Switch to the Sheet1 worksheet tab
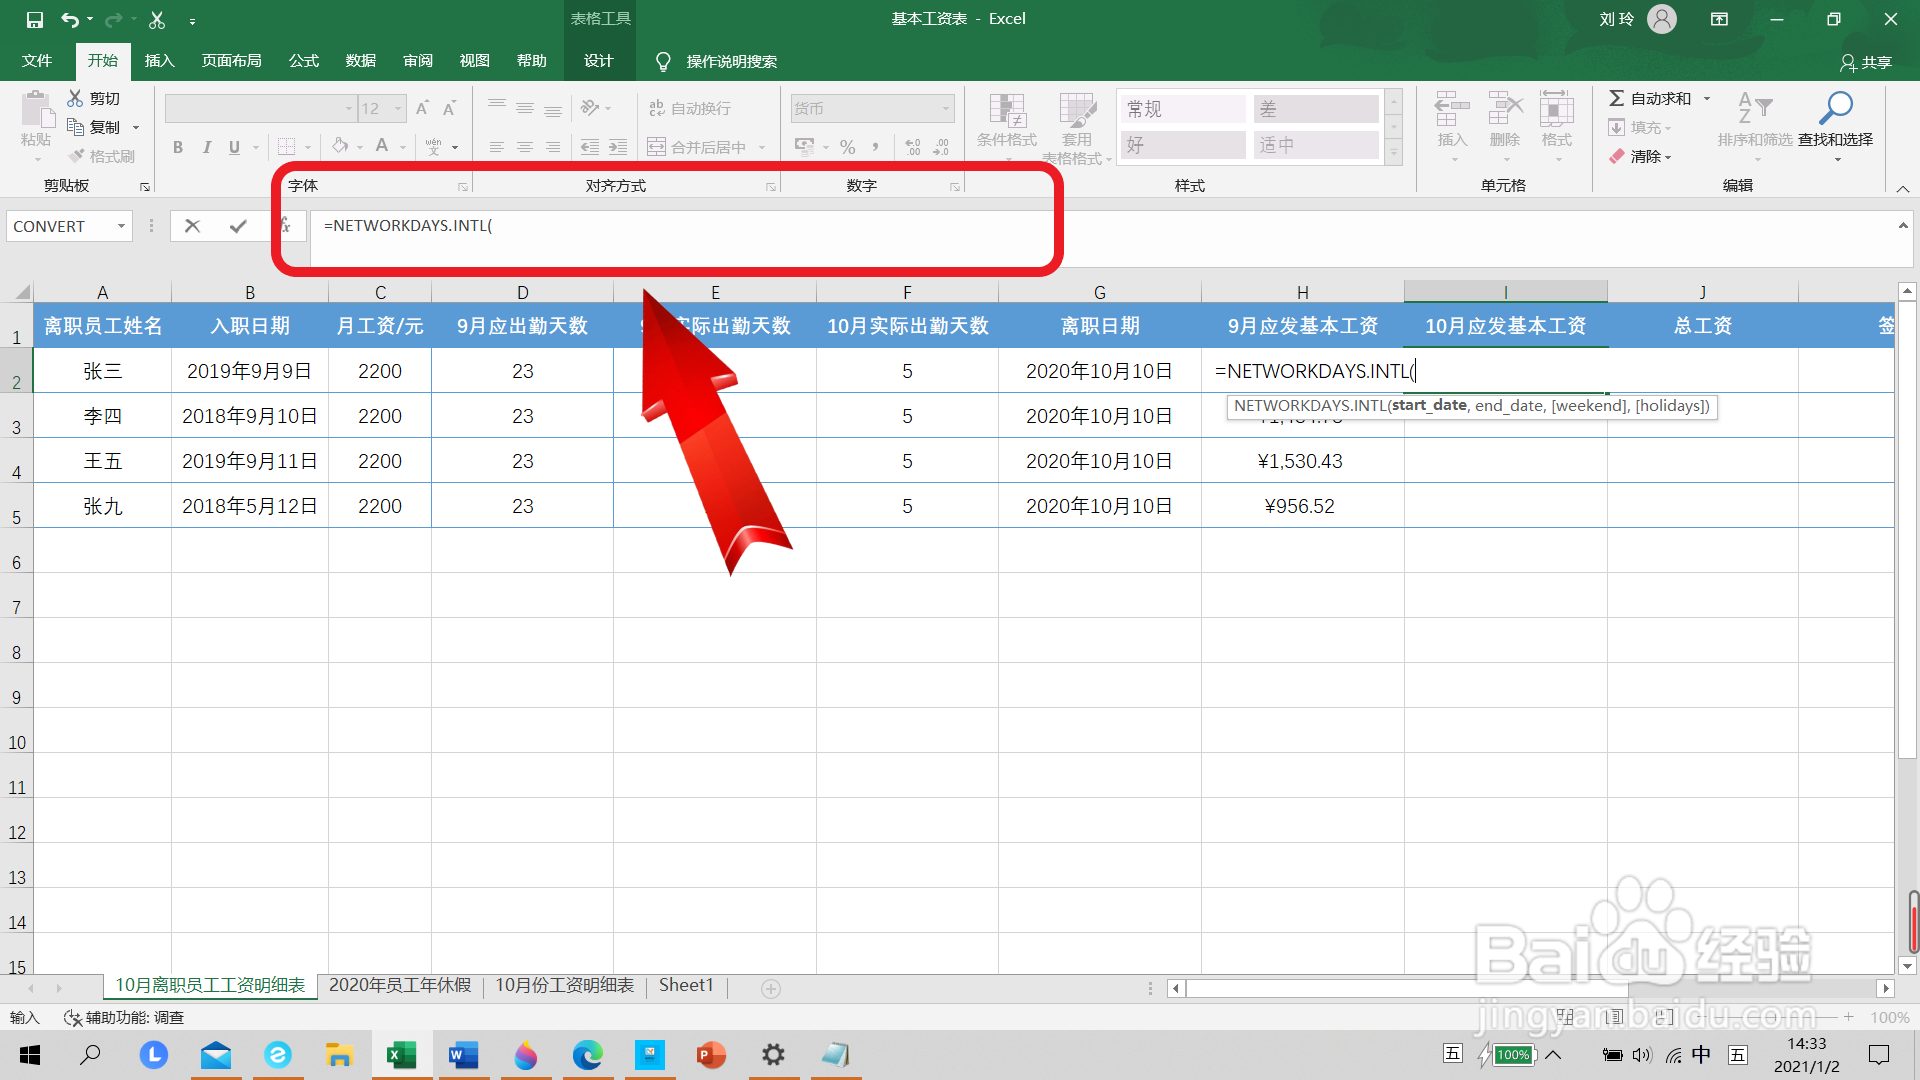1920x1080 pixels. point(686,985)
